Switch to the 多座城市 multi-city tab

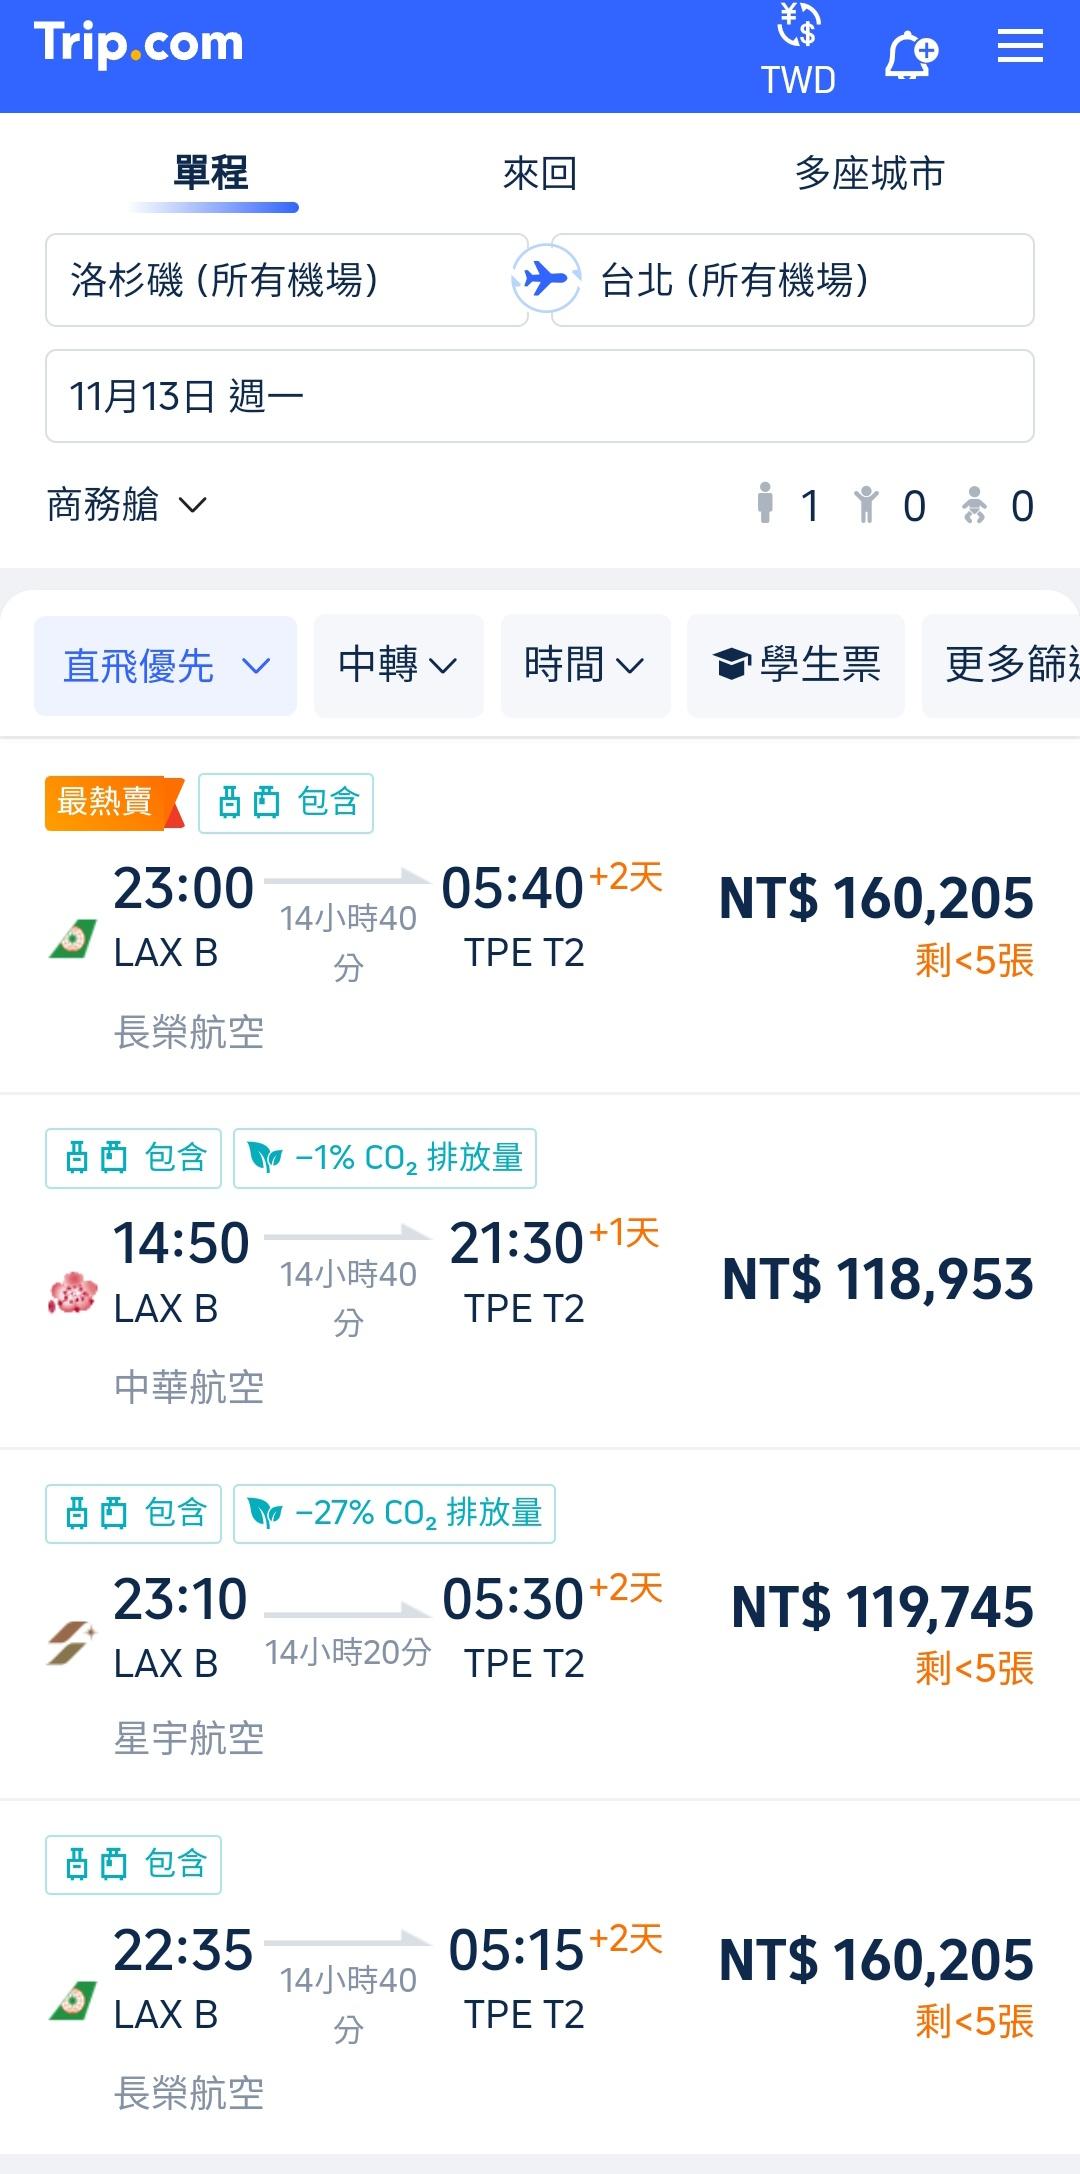(869, 174)
